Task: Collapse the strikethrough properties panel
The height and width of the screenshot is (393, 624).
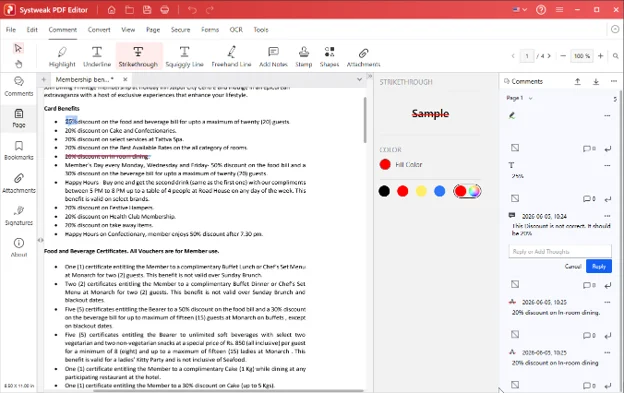Action: pos(370,76)
